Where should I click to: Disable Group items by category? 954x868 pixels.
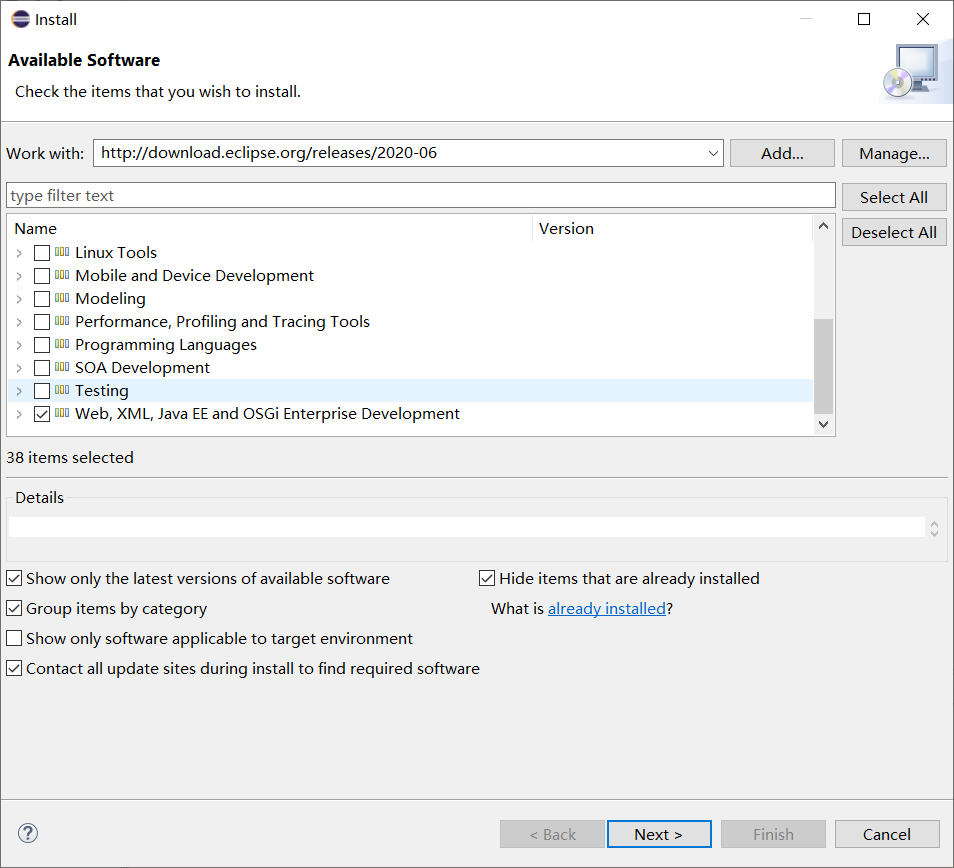pyautogui.click(x=14, y=608)
